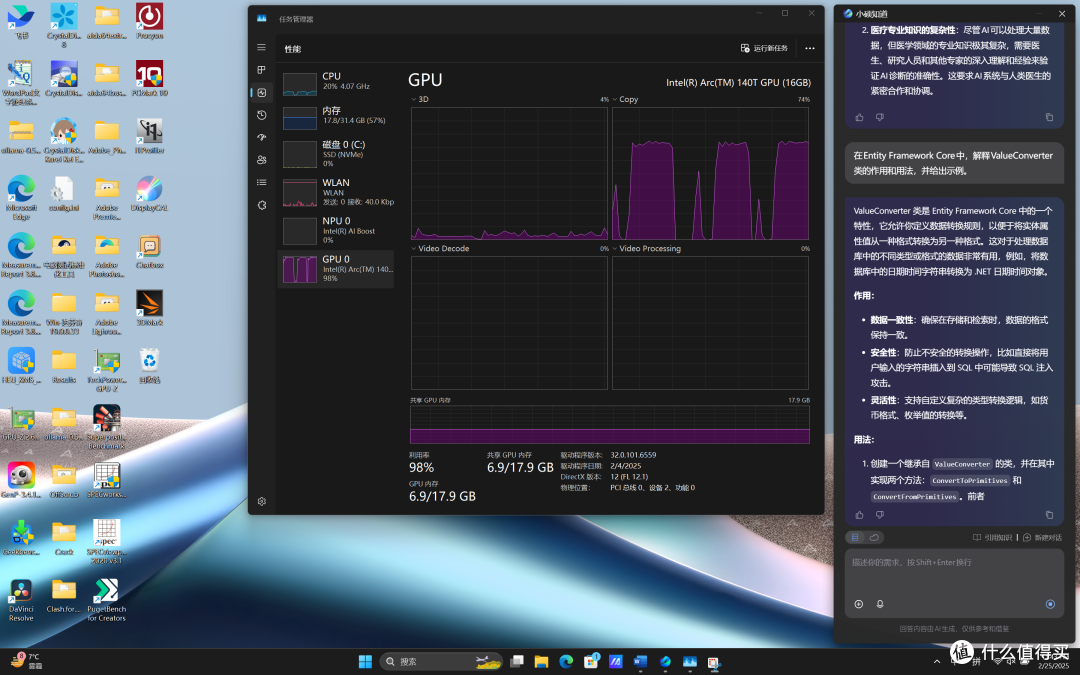The image size is (1080, 675).
Task: Open Task Manager hamburger navigation menu
Action: 261,48
